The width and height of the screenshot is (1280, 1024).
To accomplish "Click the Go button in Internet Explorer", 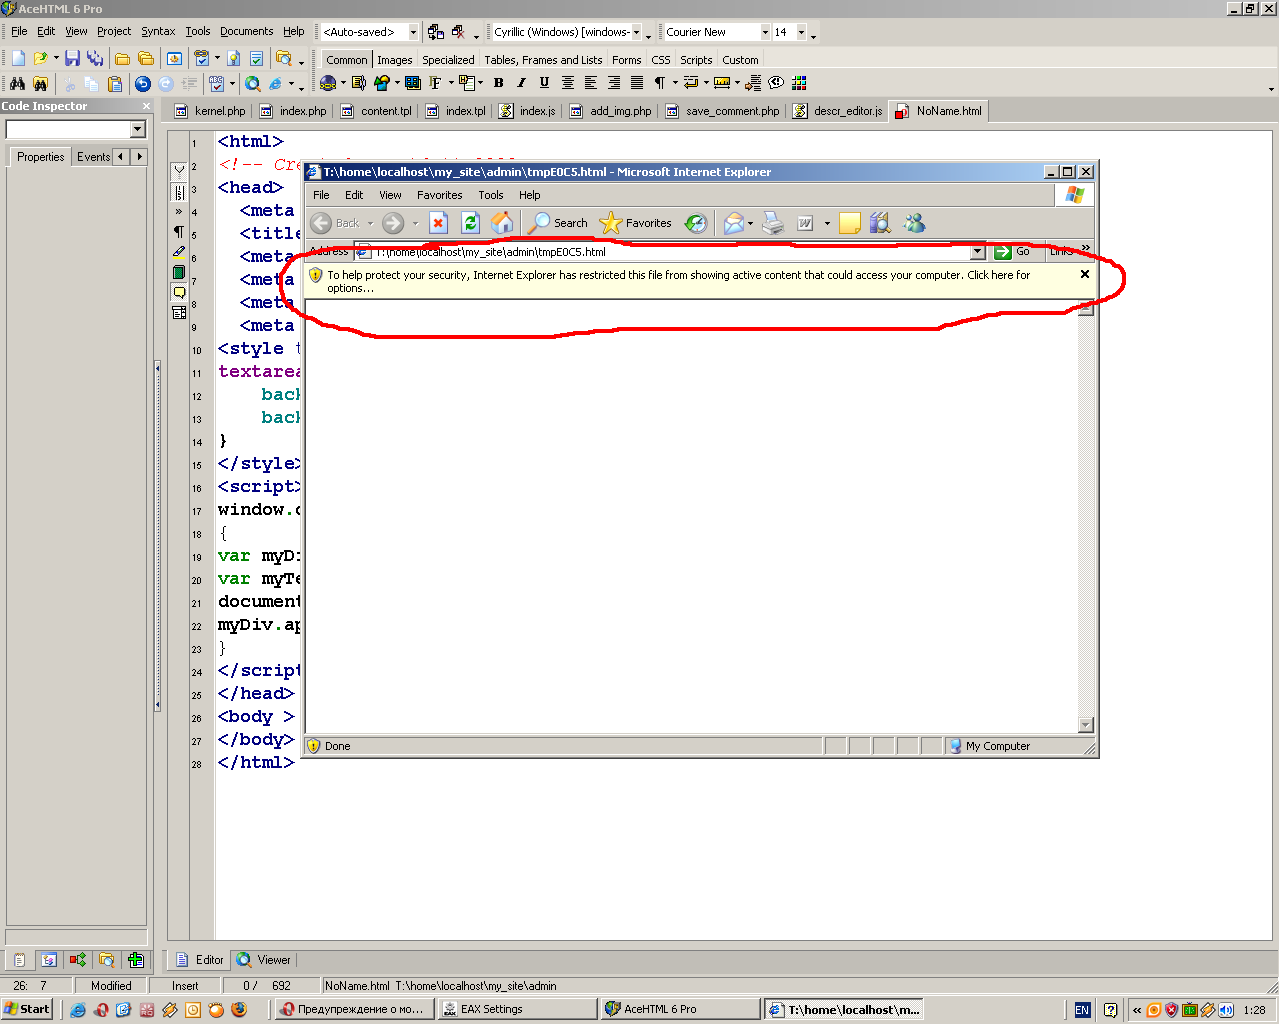I will 1012,252.
